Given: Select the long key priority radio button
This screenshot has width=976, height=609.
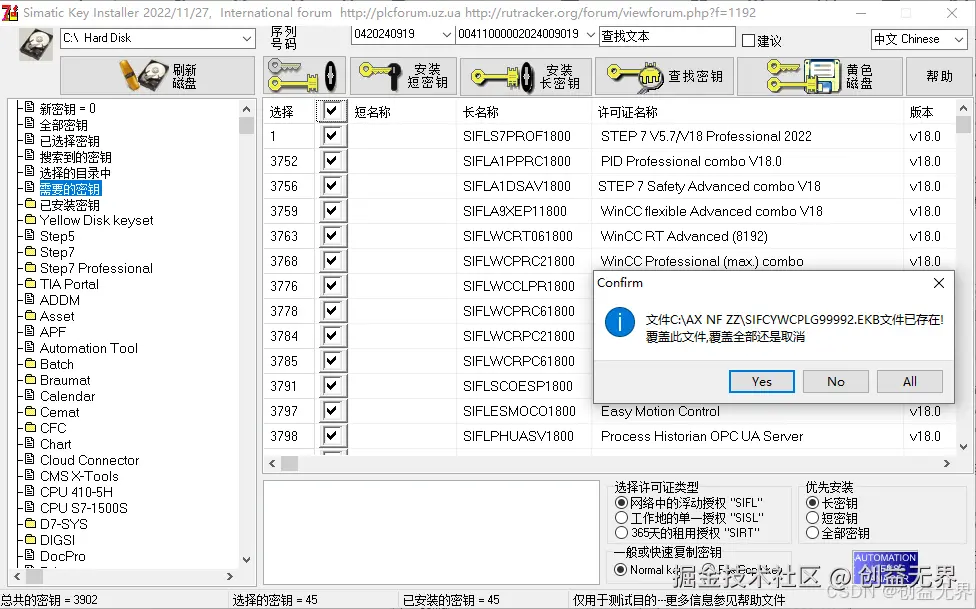Looking at the screenshot, I should tap(812, 503).
